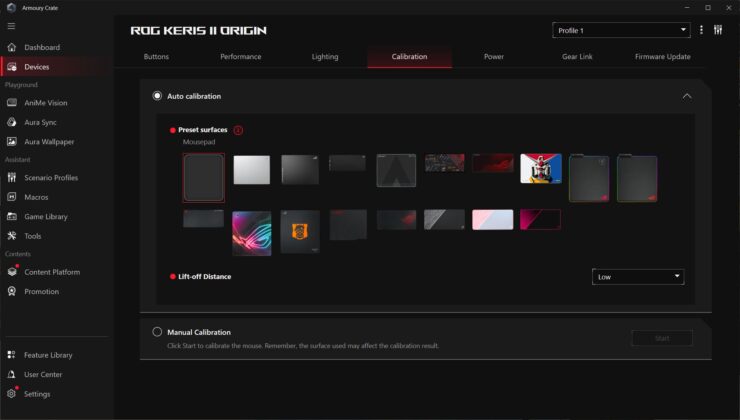The height and width of the screenshot is (420, 740).
Task: Select the Auto calibration radio button
Action: pyautogui.click(x=157, y=96)
